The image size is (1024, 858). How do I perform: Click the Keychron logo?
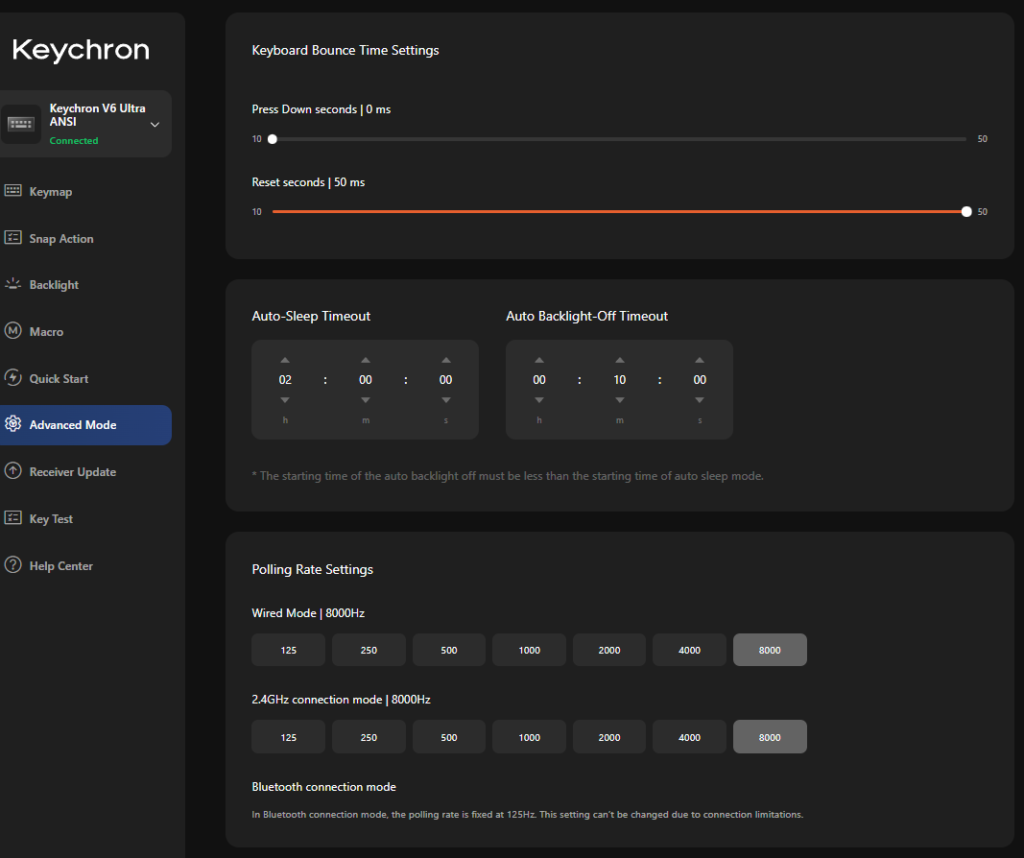tap(81, 50)
